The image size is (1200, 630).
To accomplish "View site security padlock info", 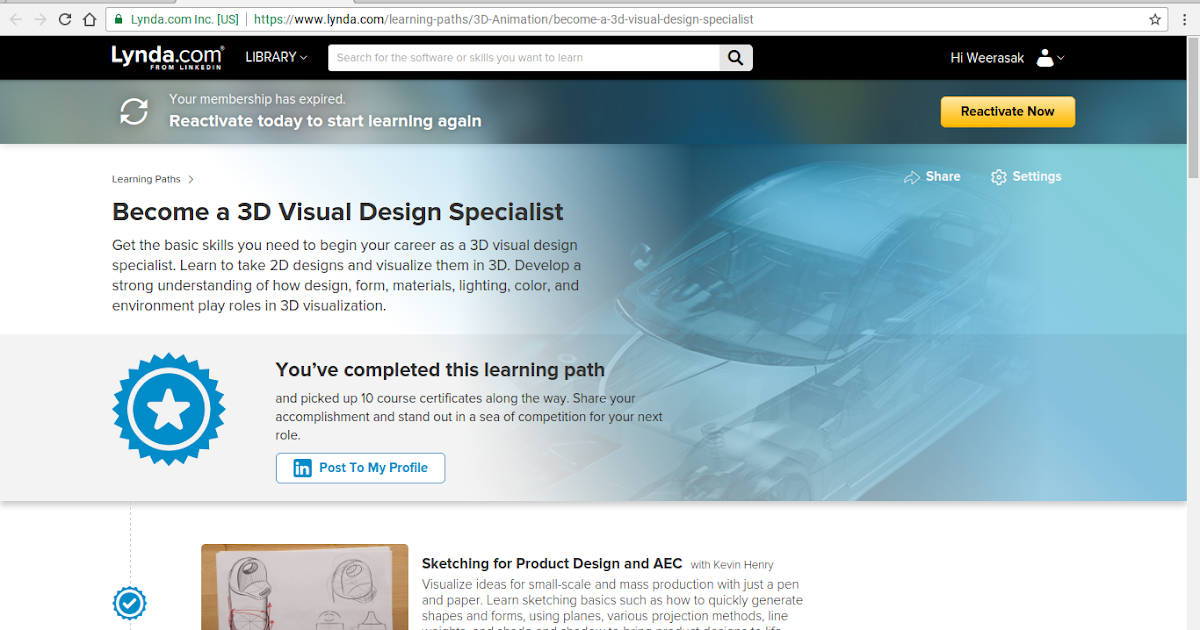I will click(119, 19).
